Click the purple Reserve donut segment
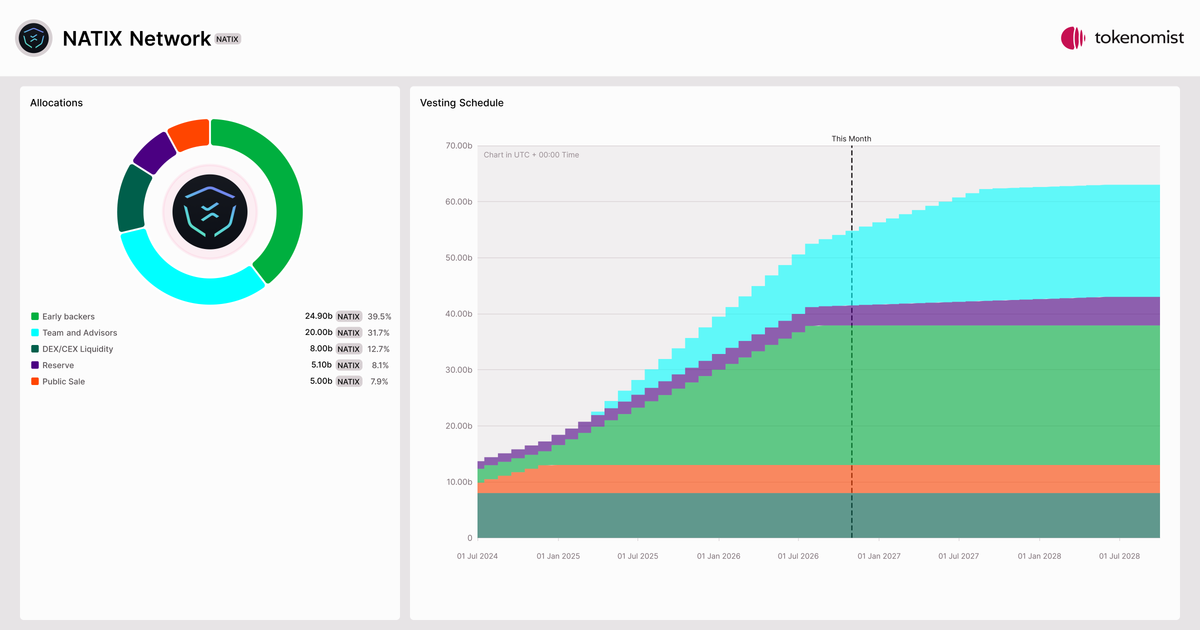The height and width of the screenshot is (630, 1200). coord(155,152)
